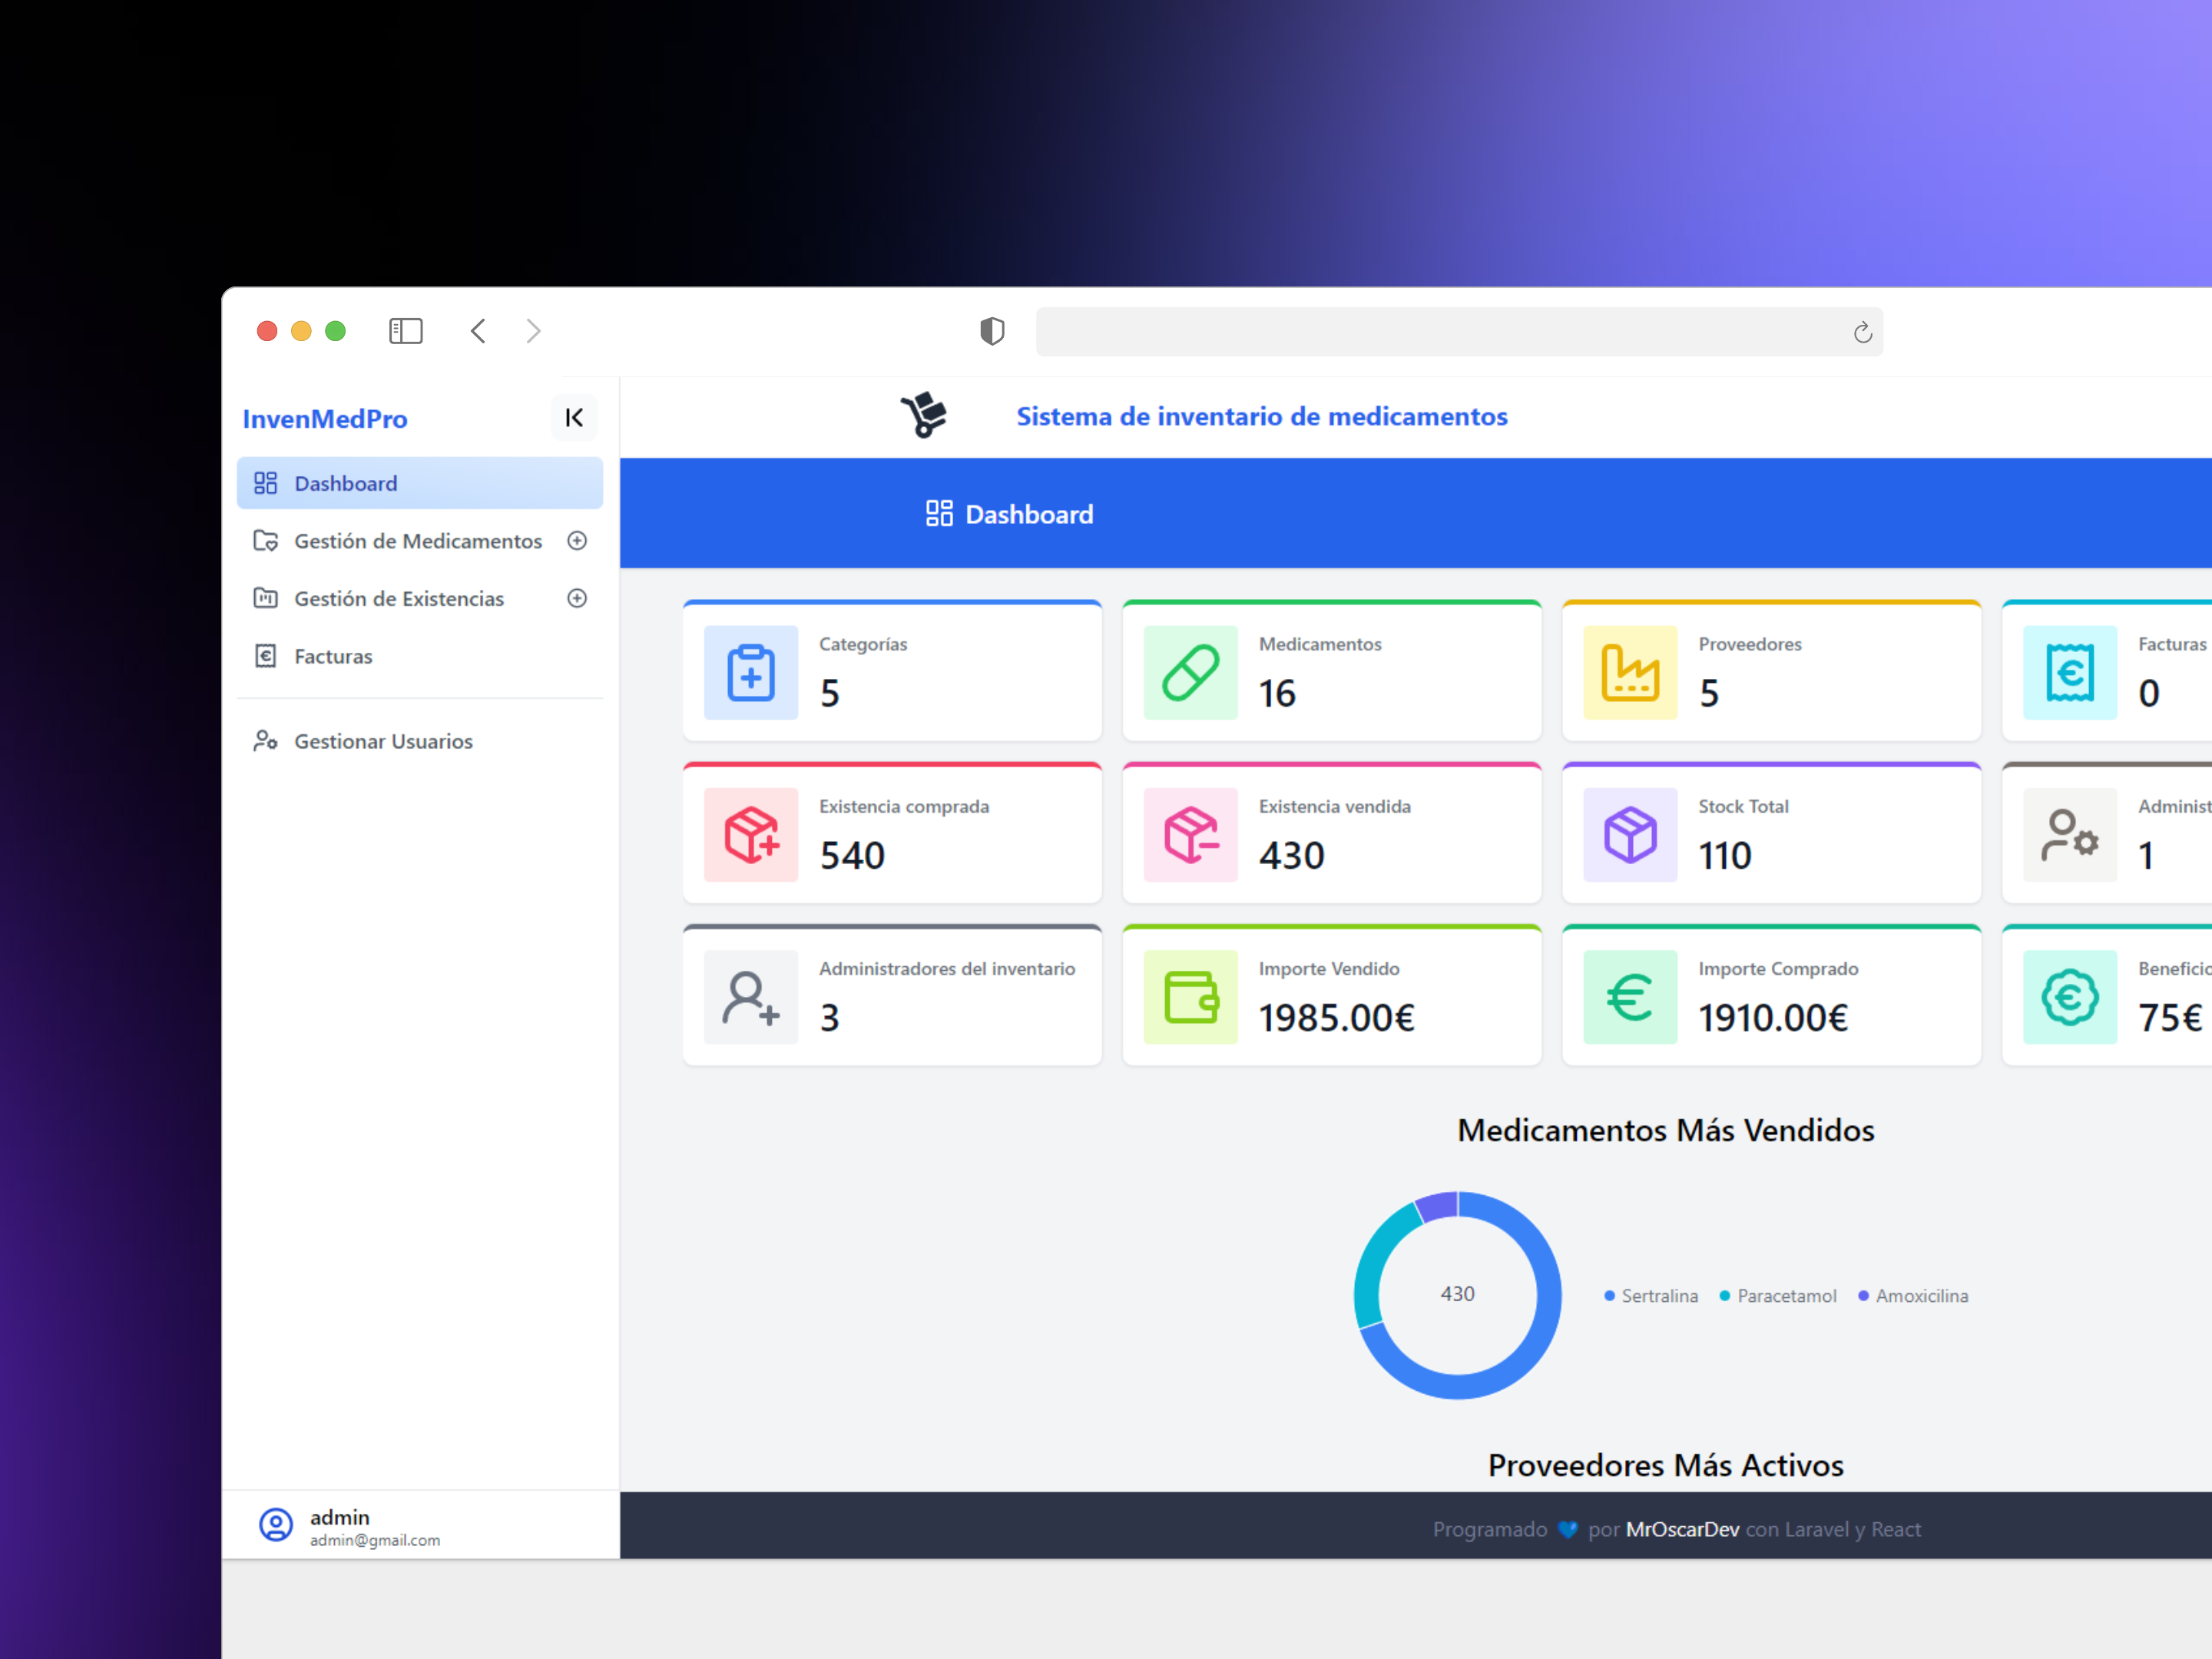Go forward with browser forward arrow
Image resolution: width=2212 pixels, height=1659 pixels.
coord(534,331)
